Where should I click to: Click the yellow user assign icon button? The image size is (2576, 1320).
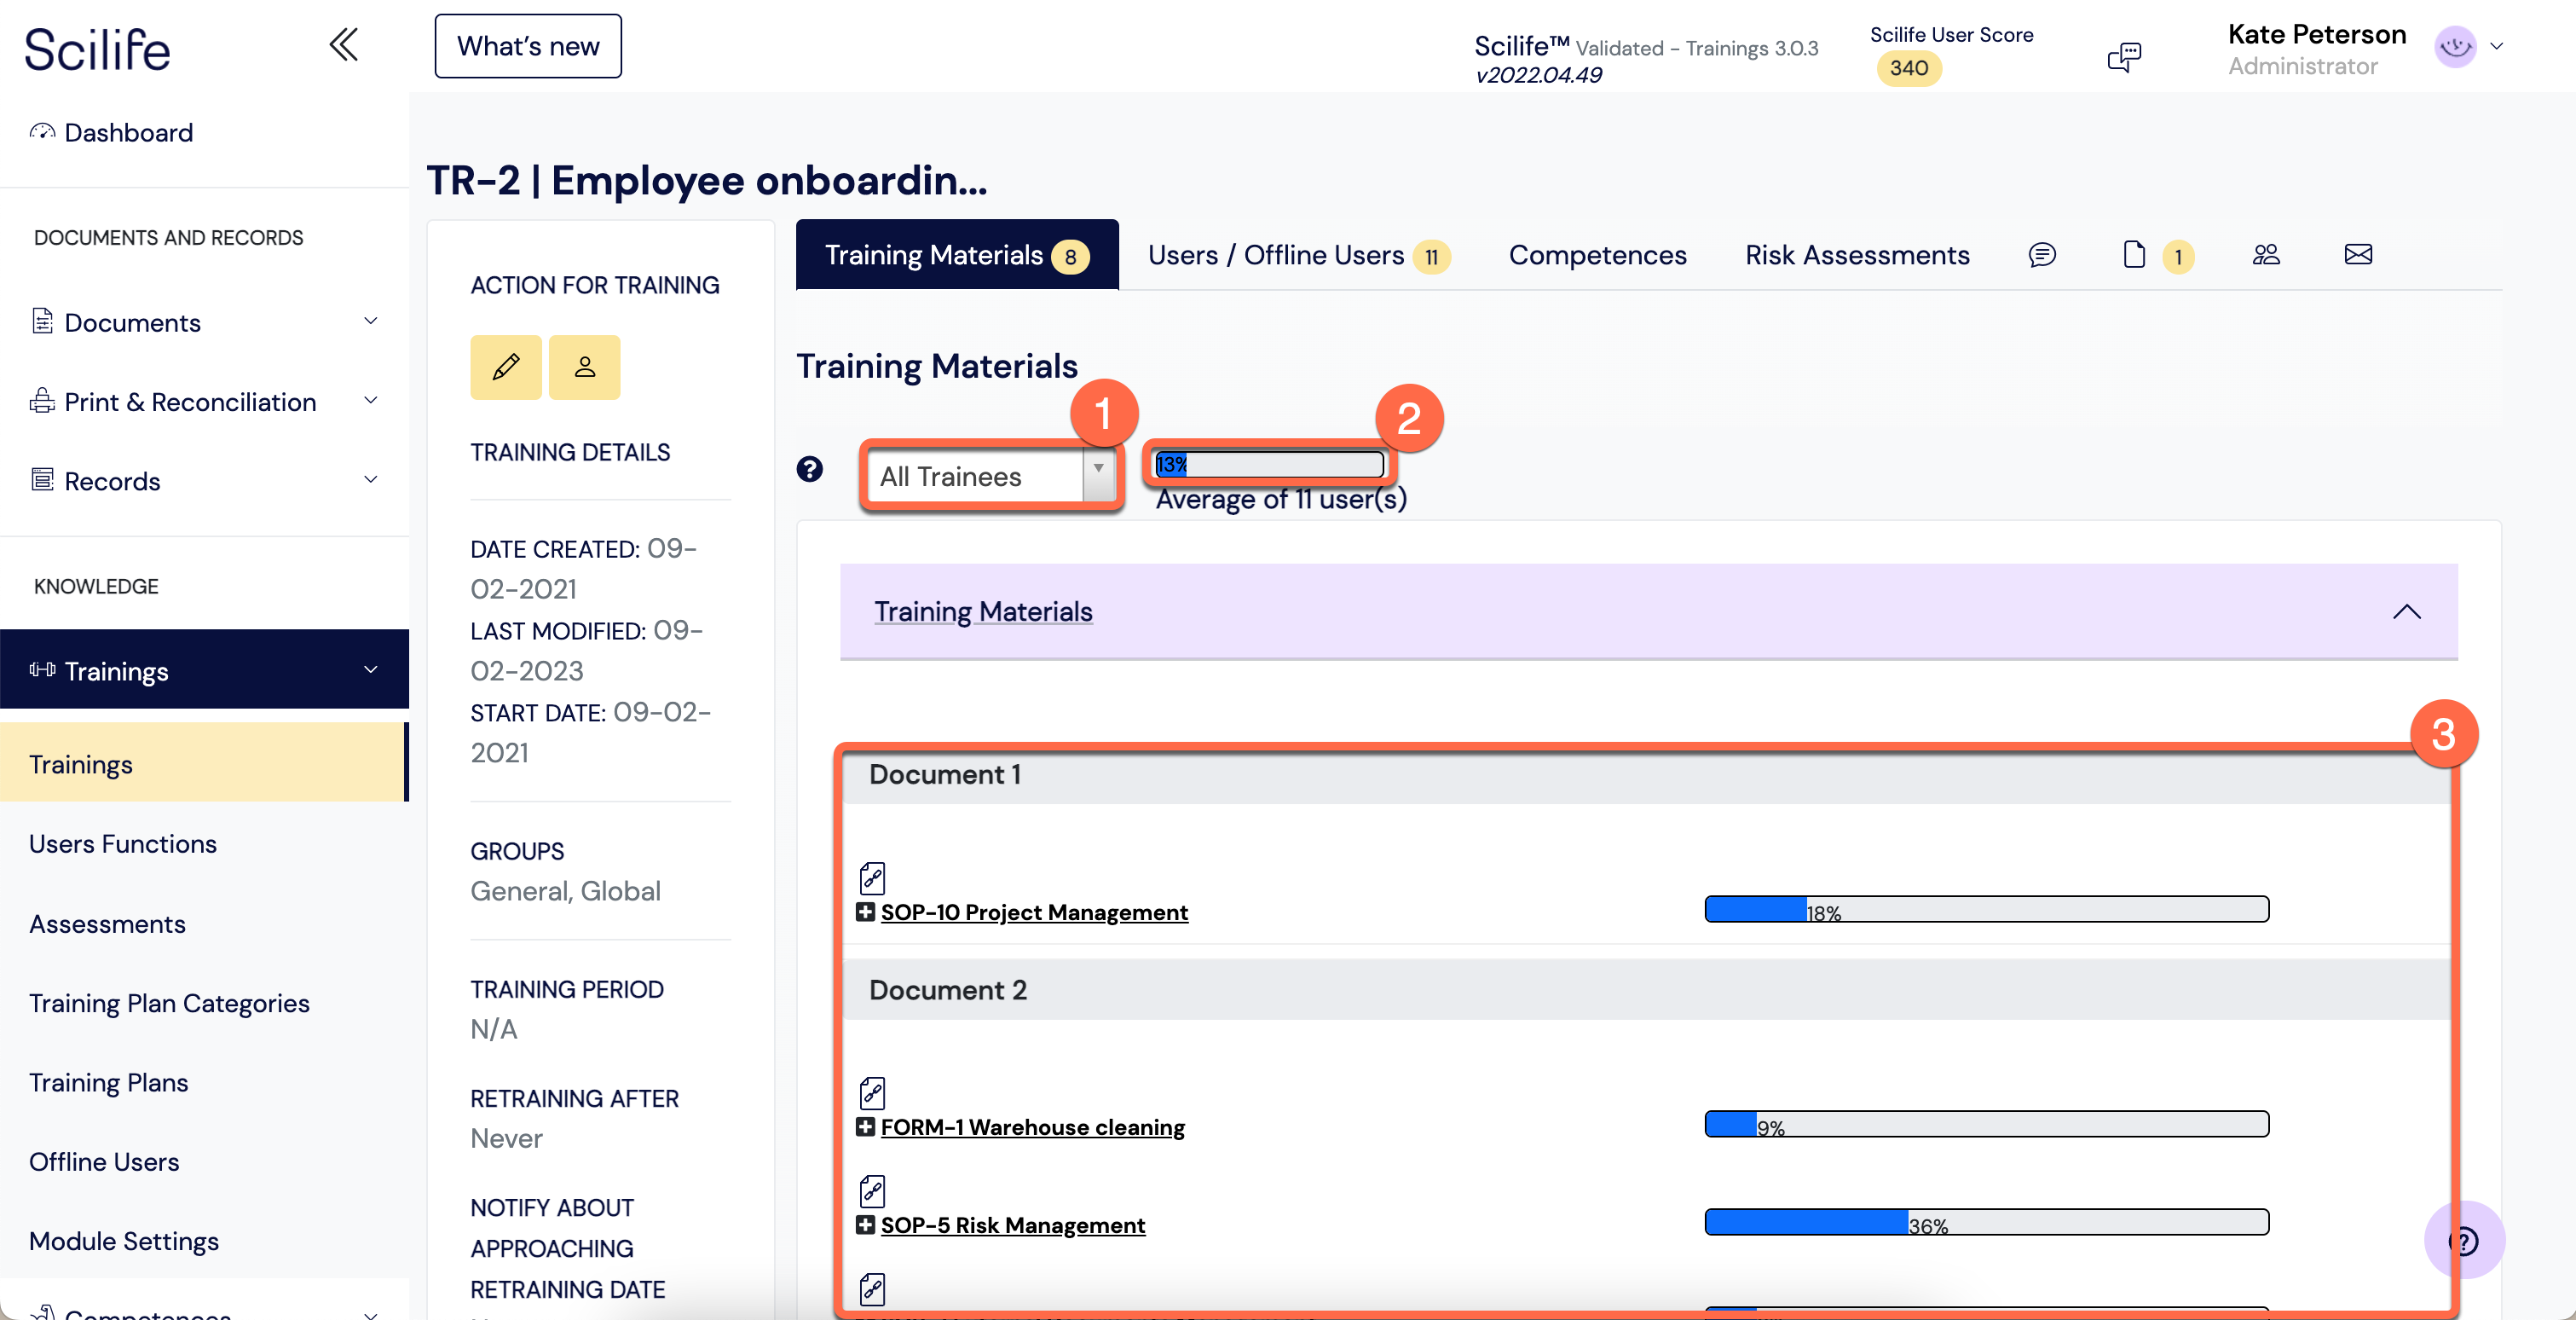(585, 367)
